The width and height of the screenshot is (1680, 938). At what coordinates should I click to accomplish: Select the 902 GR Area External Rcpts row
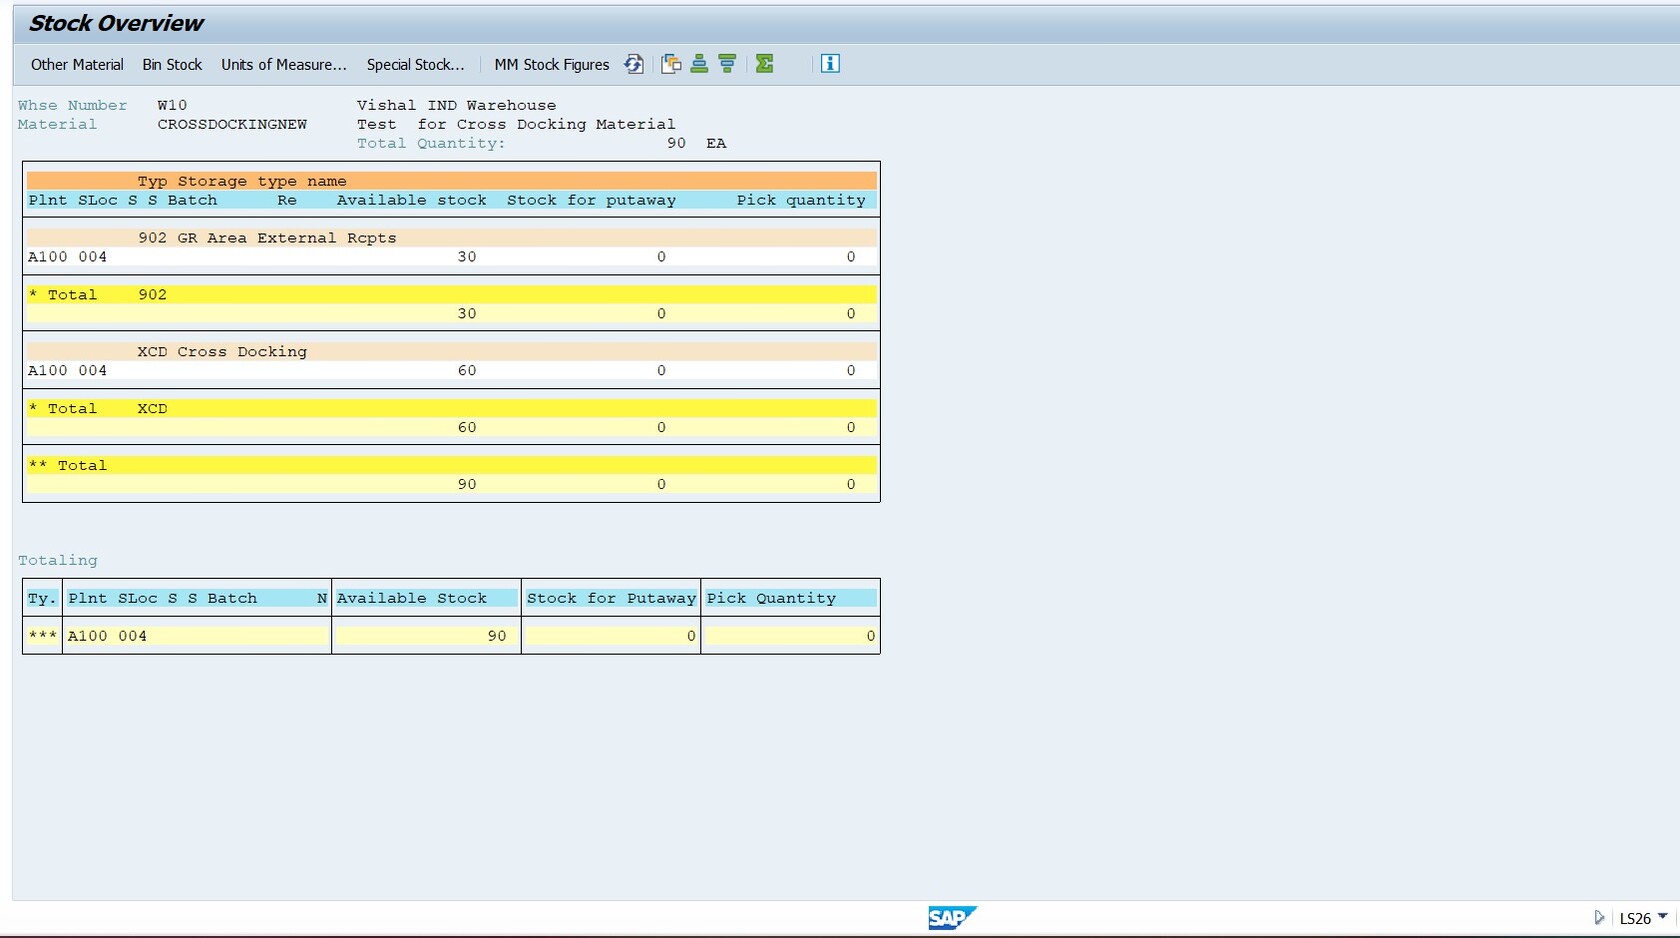pos(451,238)
